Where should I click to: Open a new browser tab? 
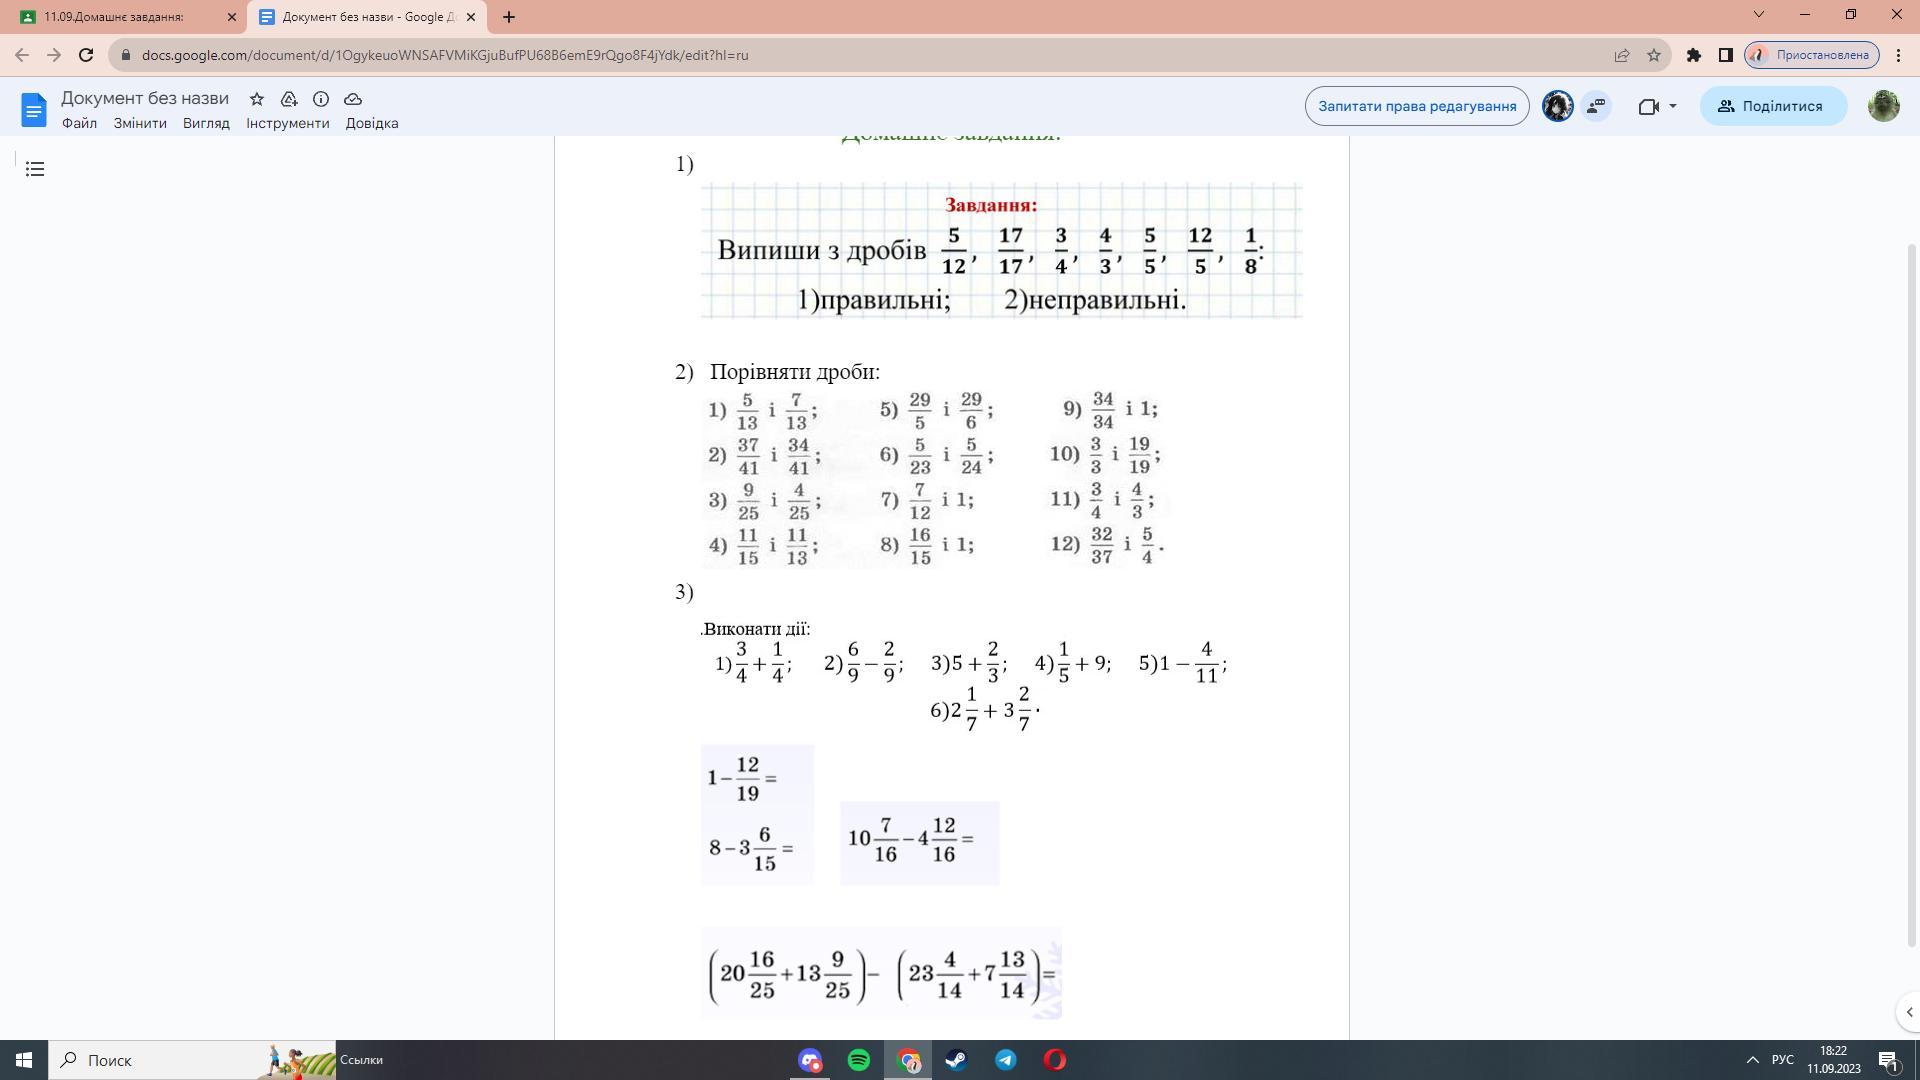pos(509,17)
